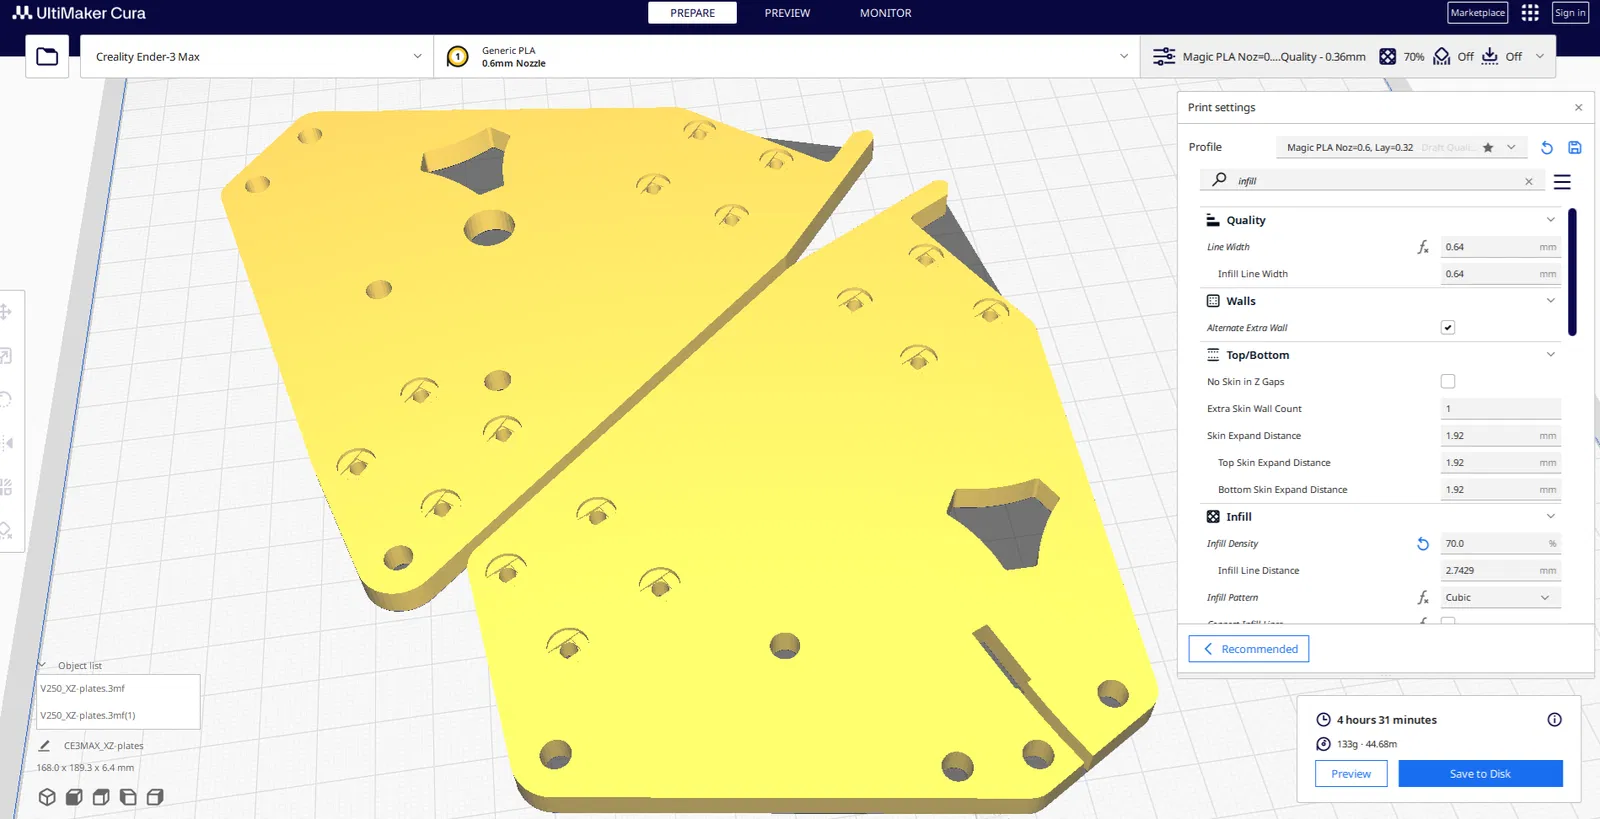Switch to the MONITOR stage tab
Viewport: 1600px width, 819px height.
885,13
